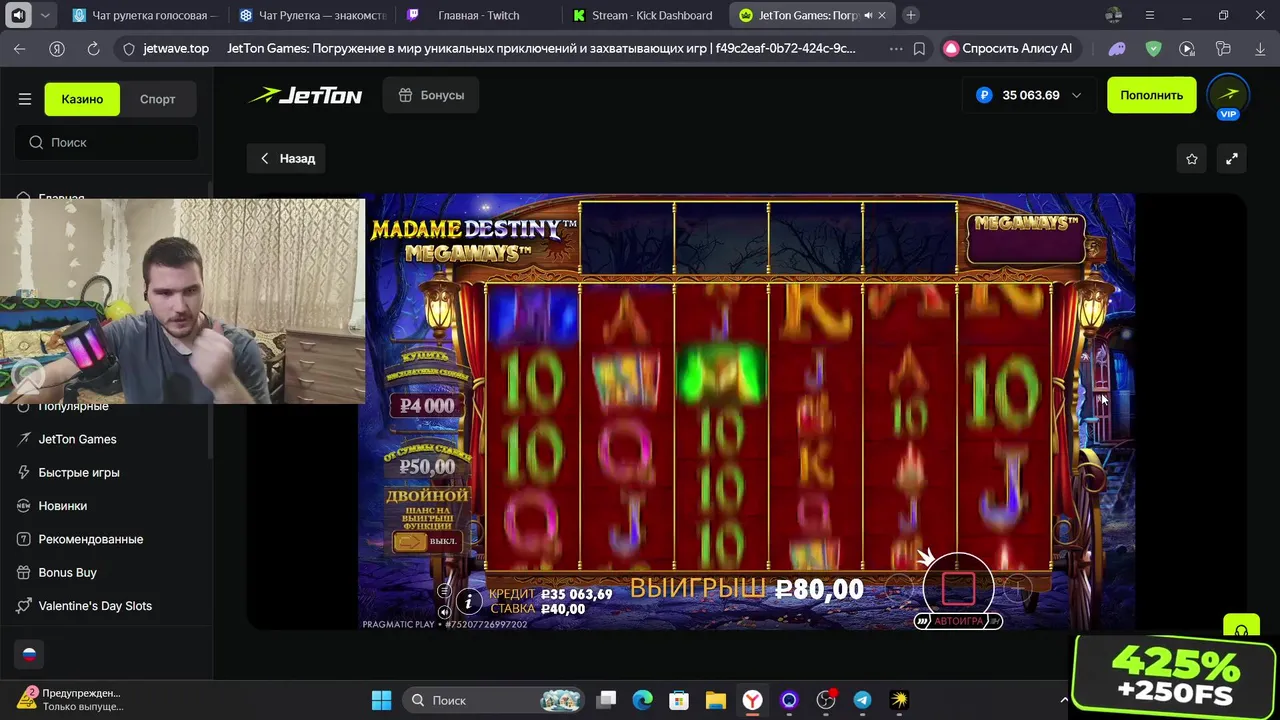Mute the slot game sound

pyautogui.click(x=444, y=611)
